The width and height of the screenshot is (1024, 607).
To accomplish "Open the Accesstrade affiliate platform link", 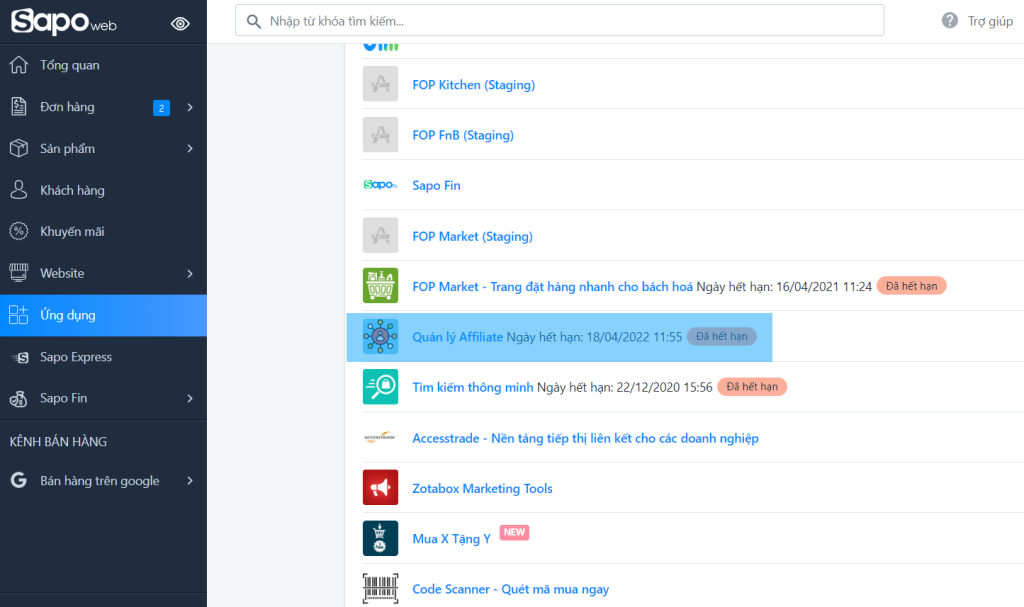I will click(586, 437).
